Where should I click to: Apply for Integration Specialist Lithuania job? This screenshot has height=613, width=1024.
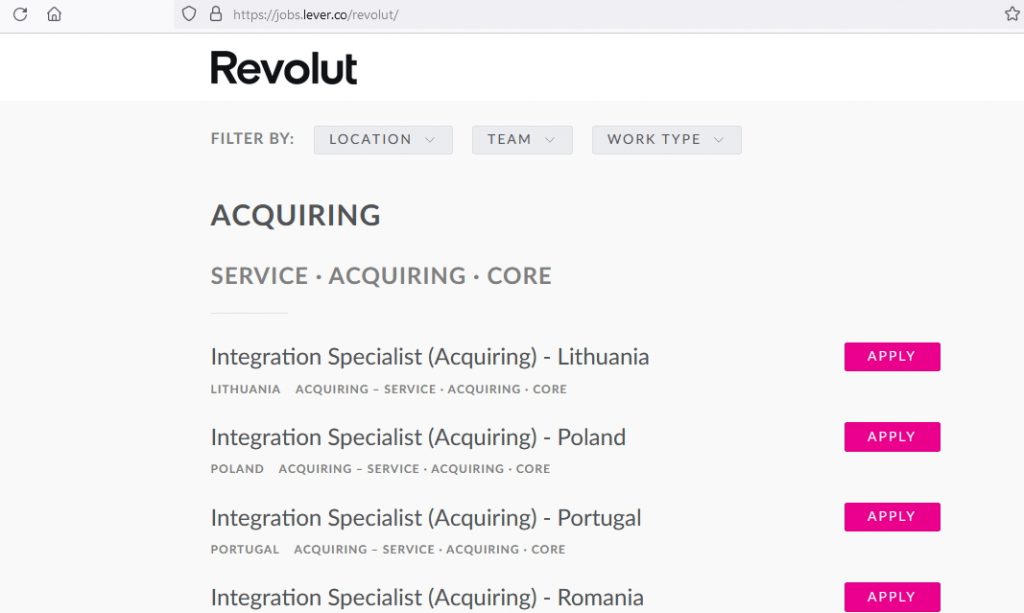892,357
